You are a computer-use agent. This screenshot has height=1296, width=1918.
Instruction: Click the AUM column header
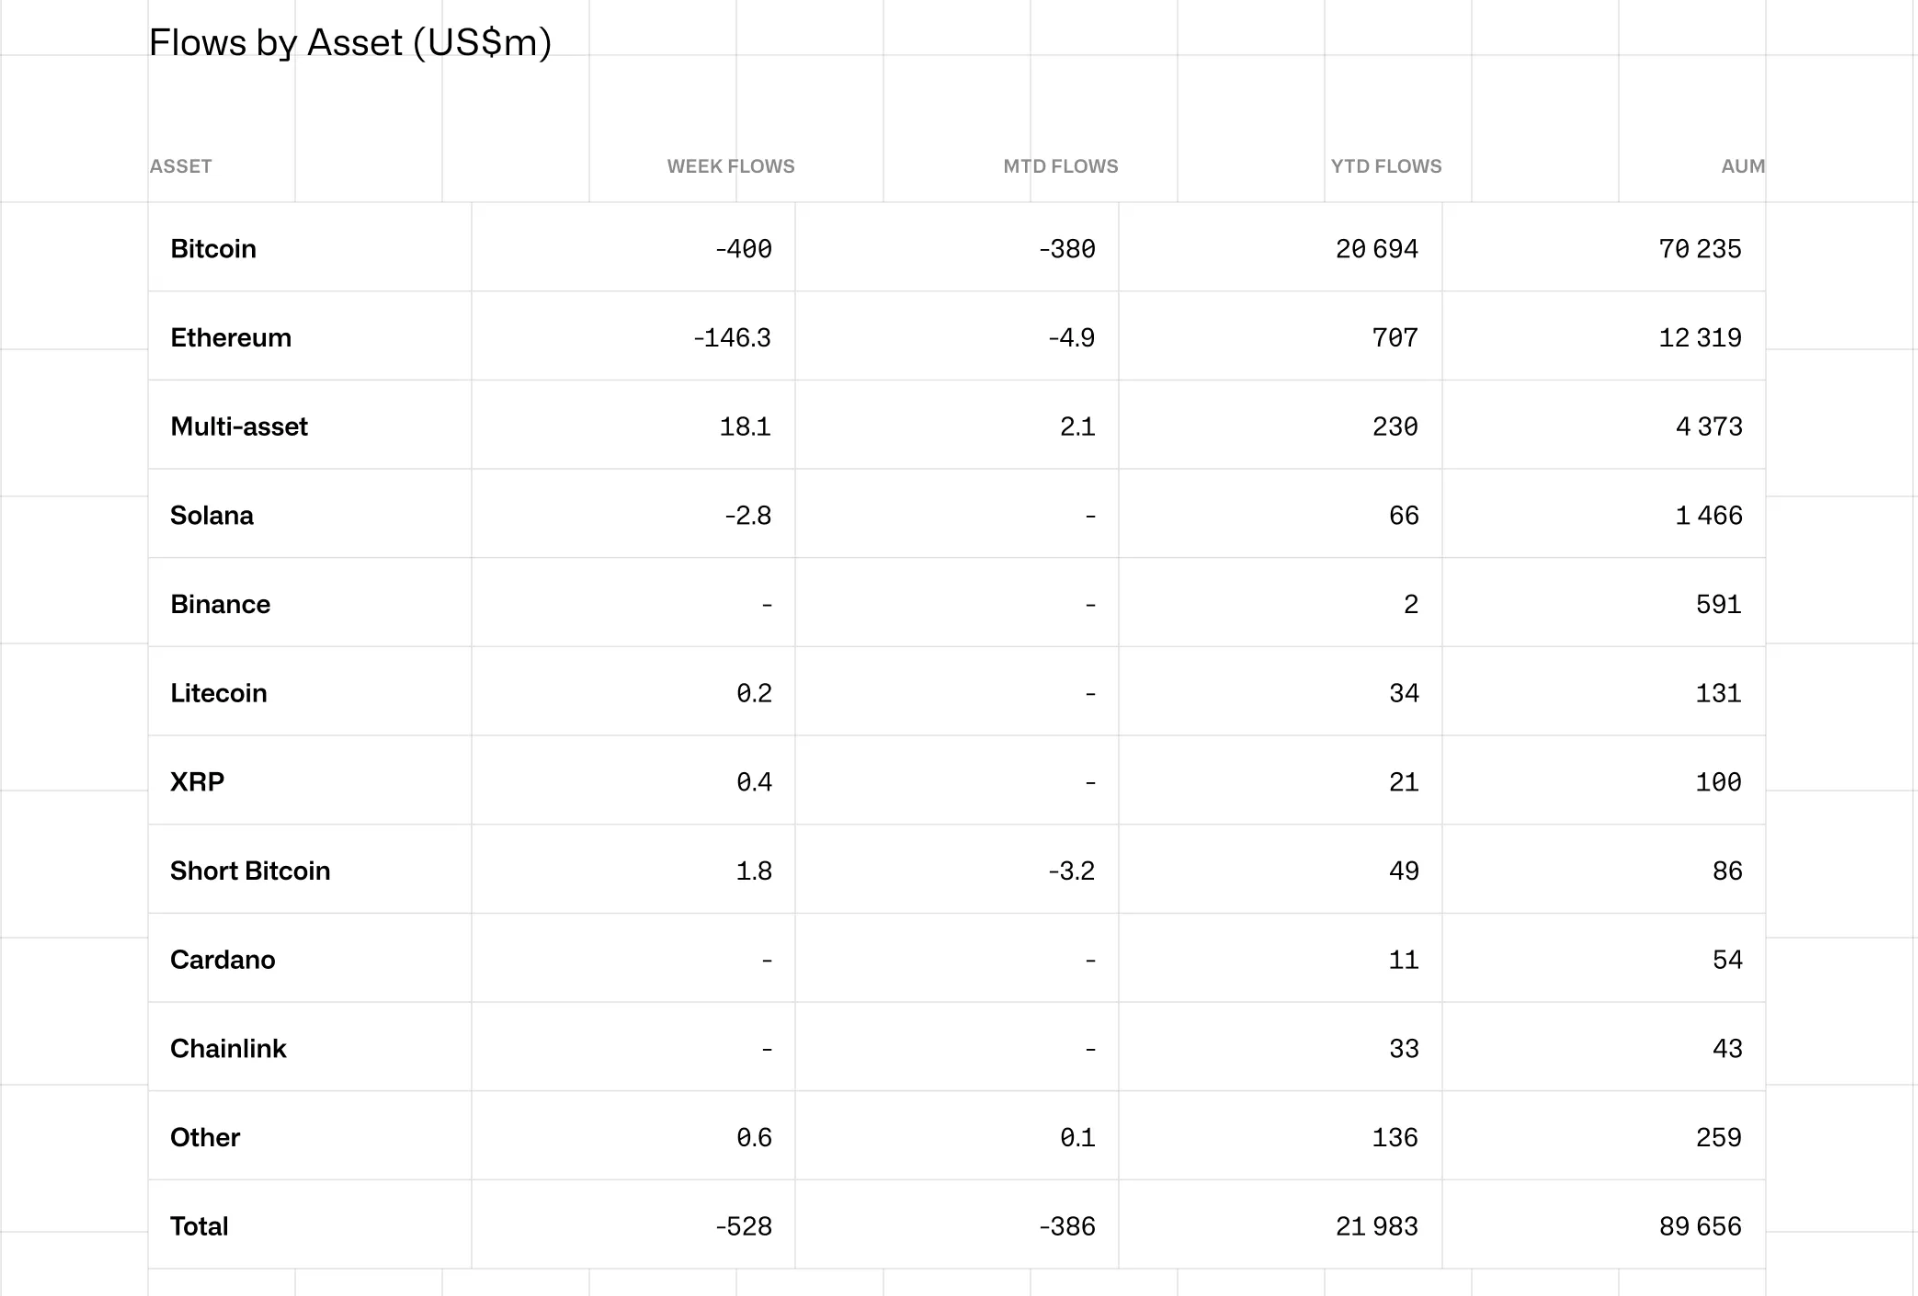(1742, 166)
